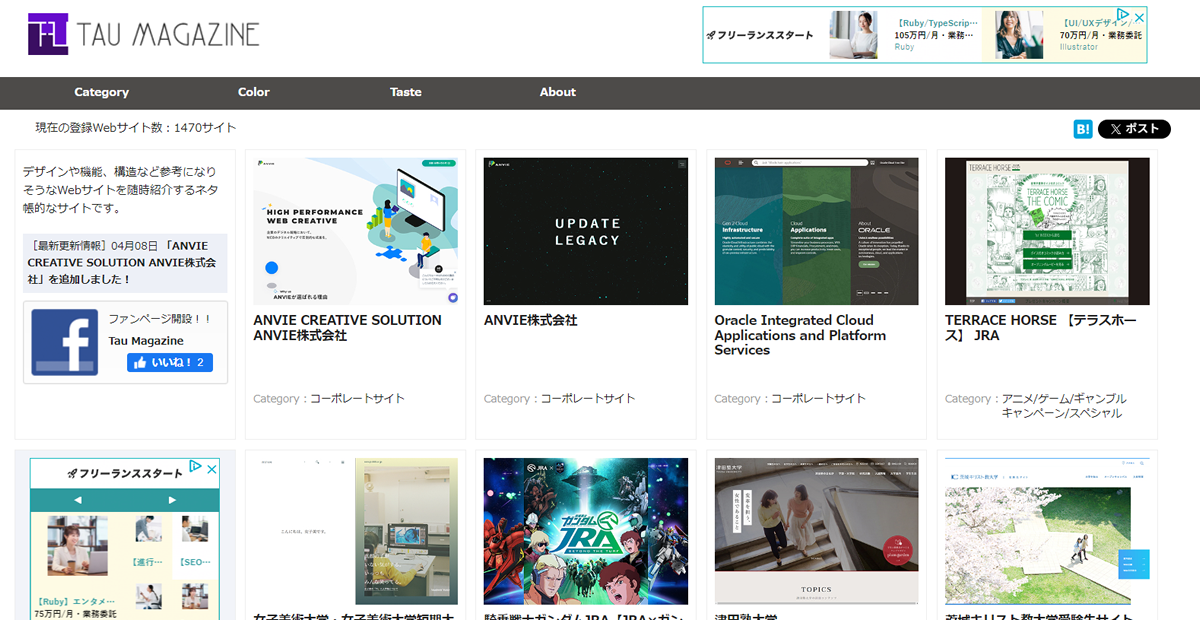Open the 津田塾大学 site thumbnail
The width and height of the screenshot is (1200, 620).
pos(816,531)
